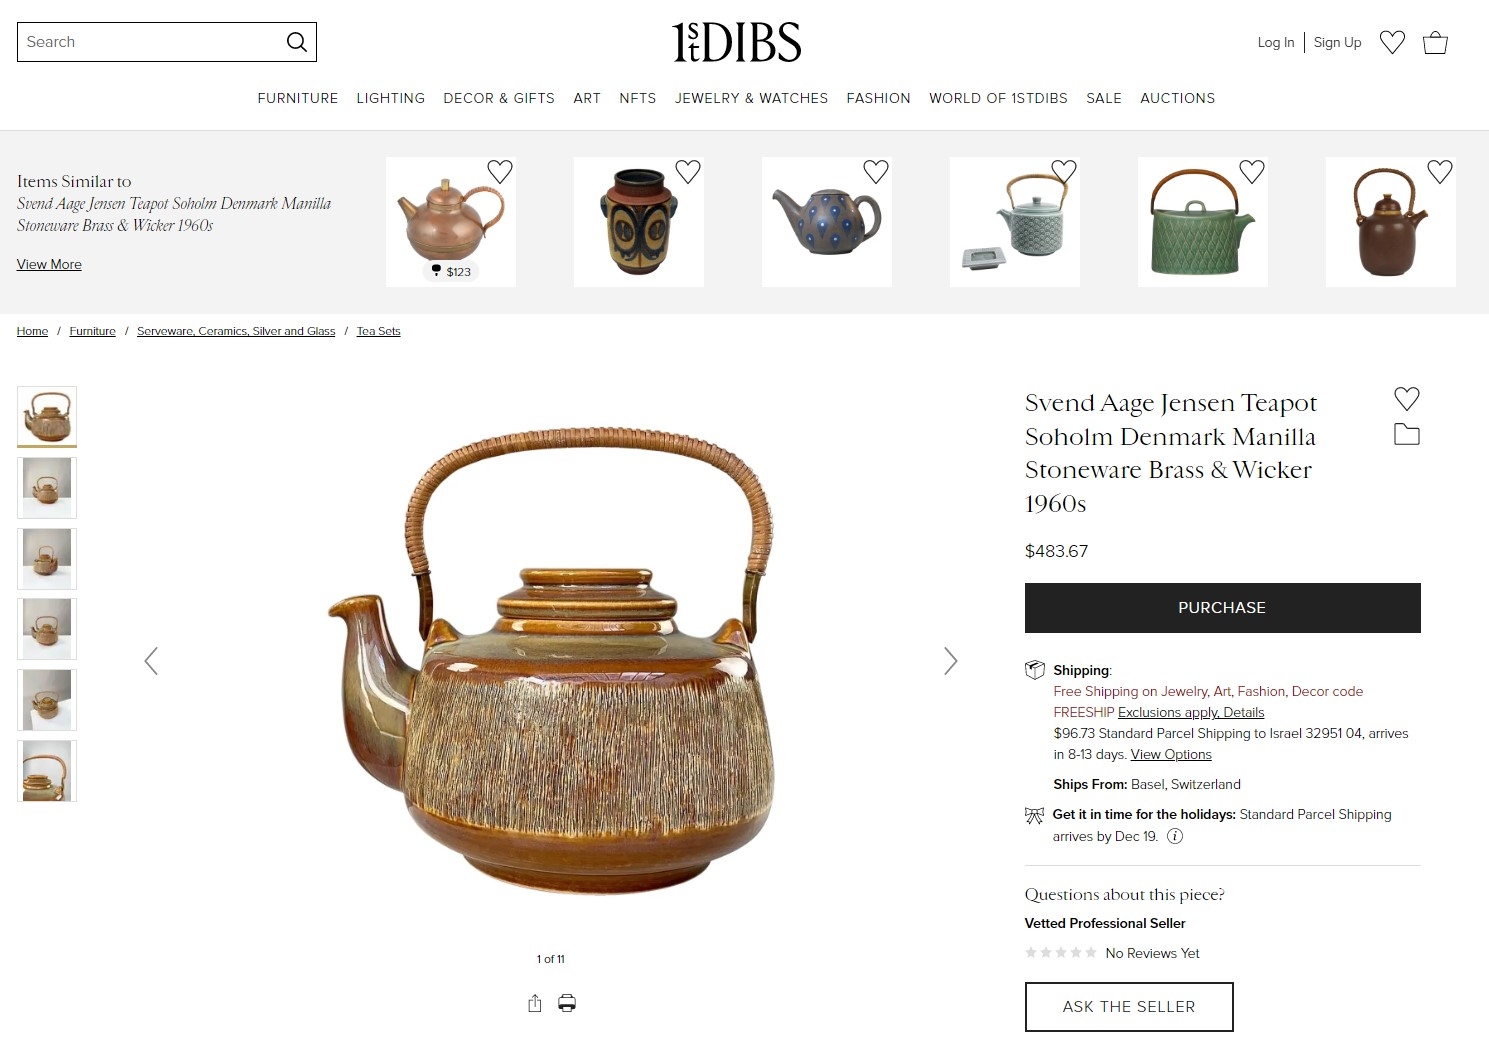The image size is (1489, 1058).
Task: Click the search magnifier icon
Action: [296, 42]
